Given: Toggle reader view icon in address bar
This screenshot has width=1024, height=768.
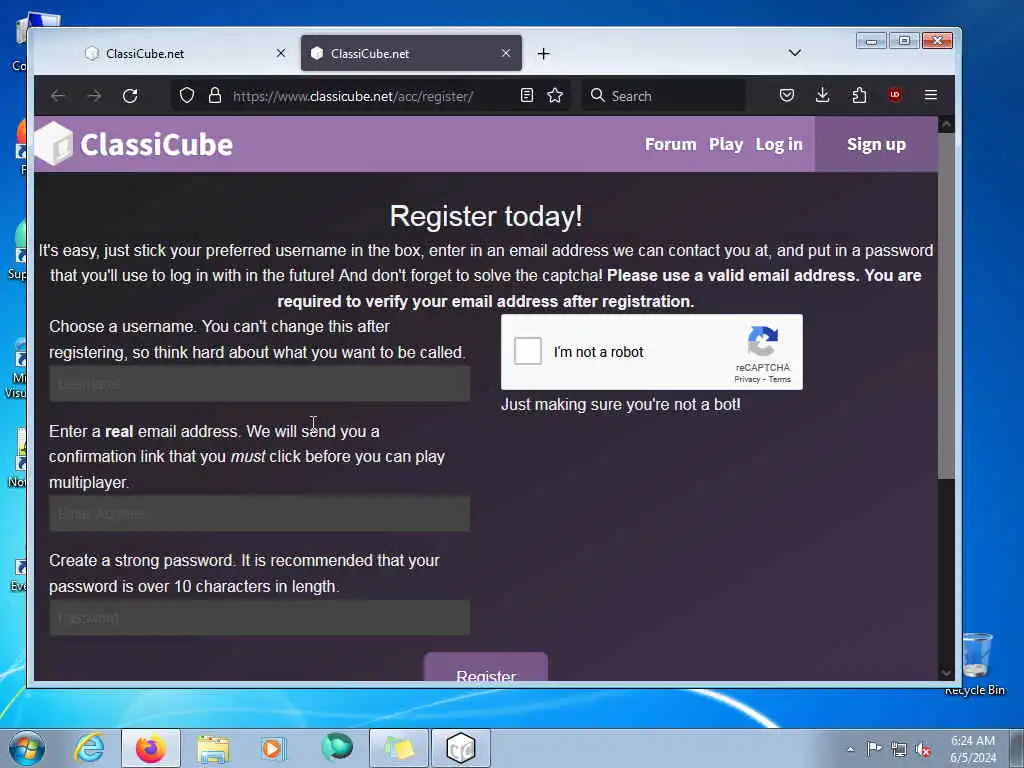Looking at the screenshot, I should (x=527, y=95).
